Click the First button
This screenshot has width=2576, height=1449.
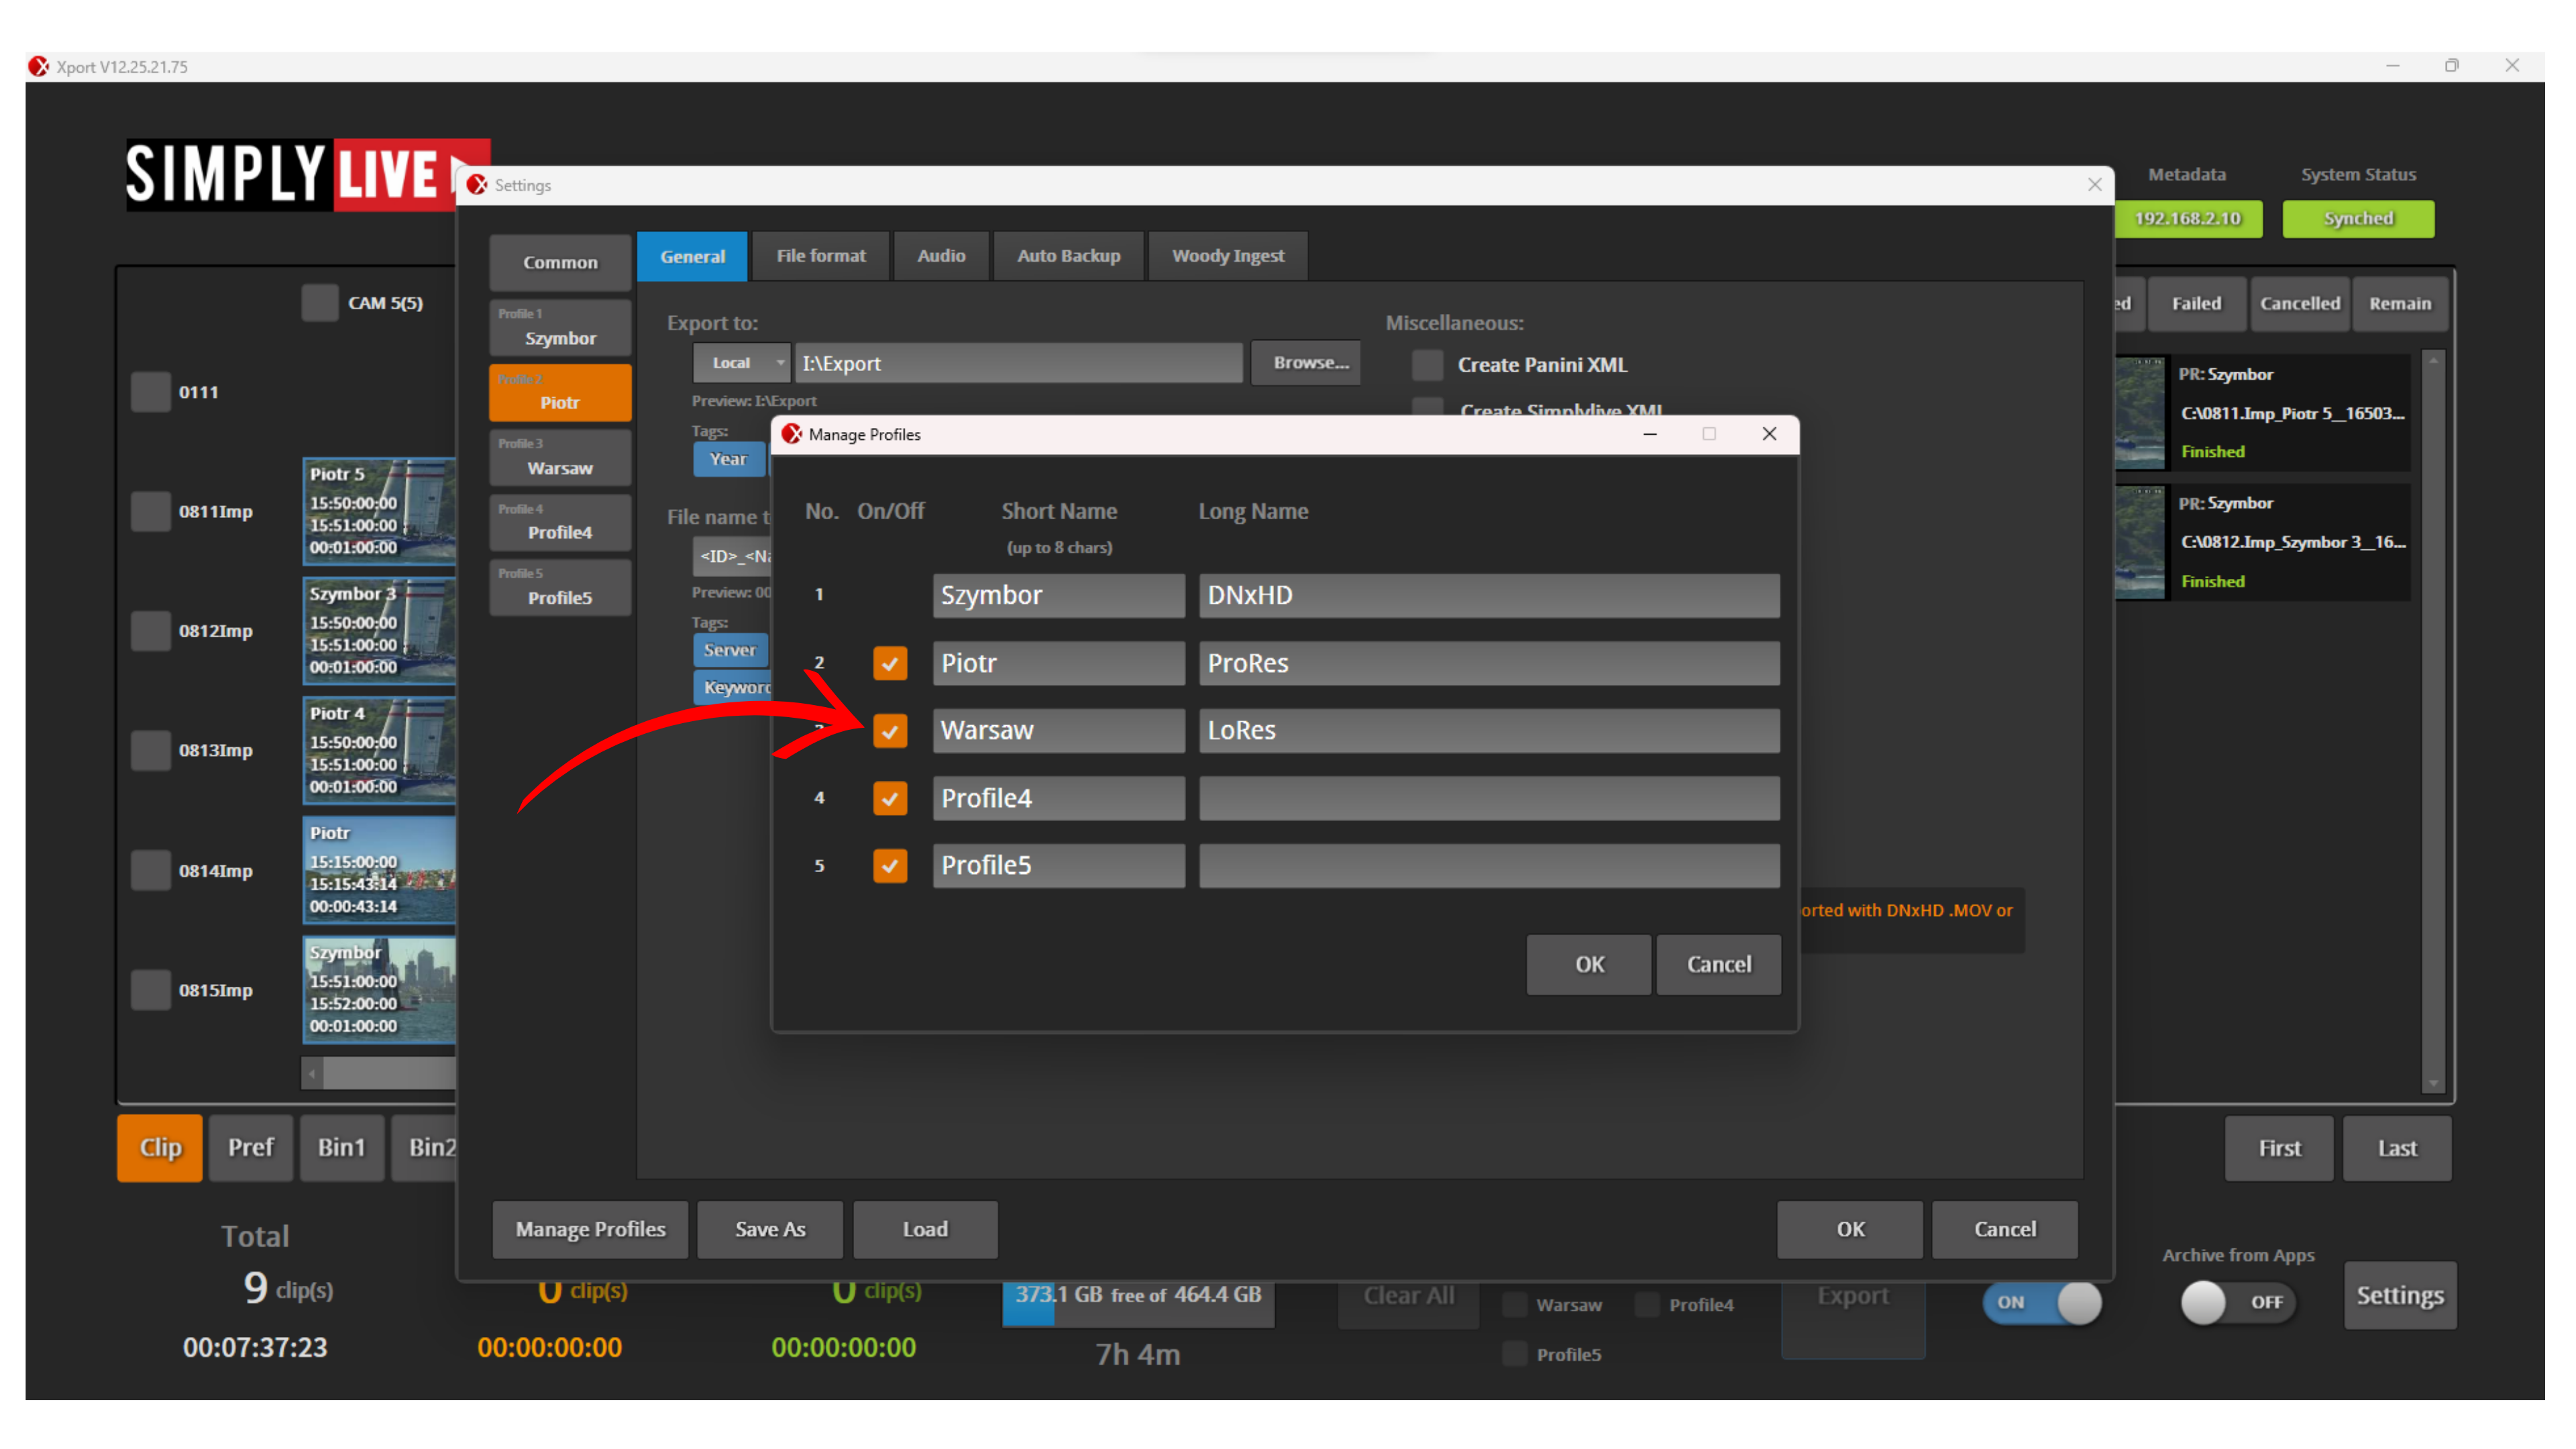coord(2279,1148)
